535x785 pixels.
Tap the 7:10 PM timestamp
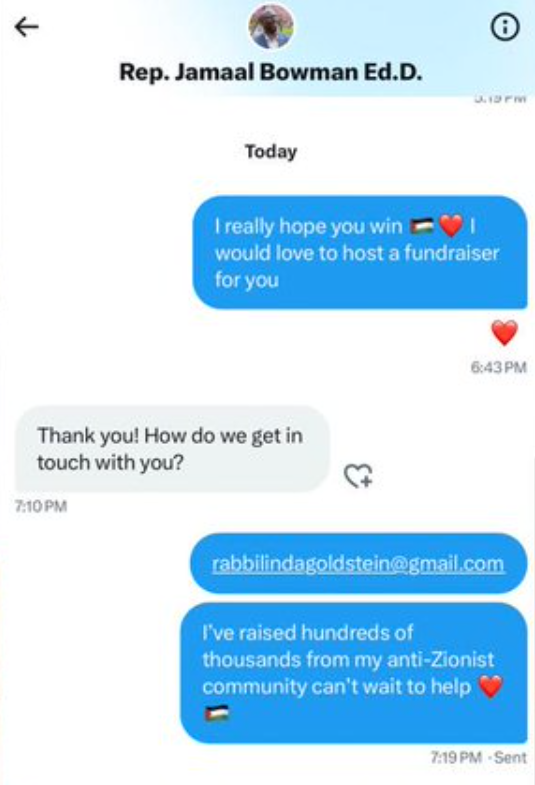coord(41,506)
